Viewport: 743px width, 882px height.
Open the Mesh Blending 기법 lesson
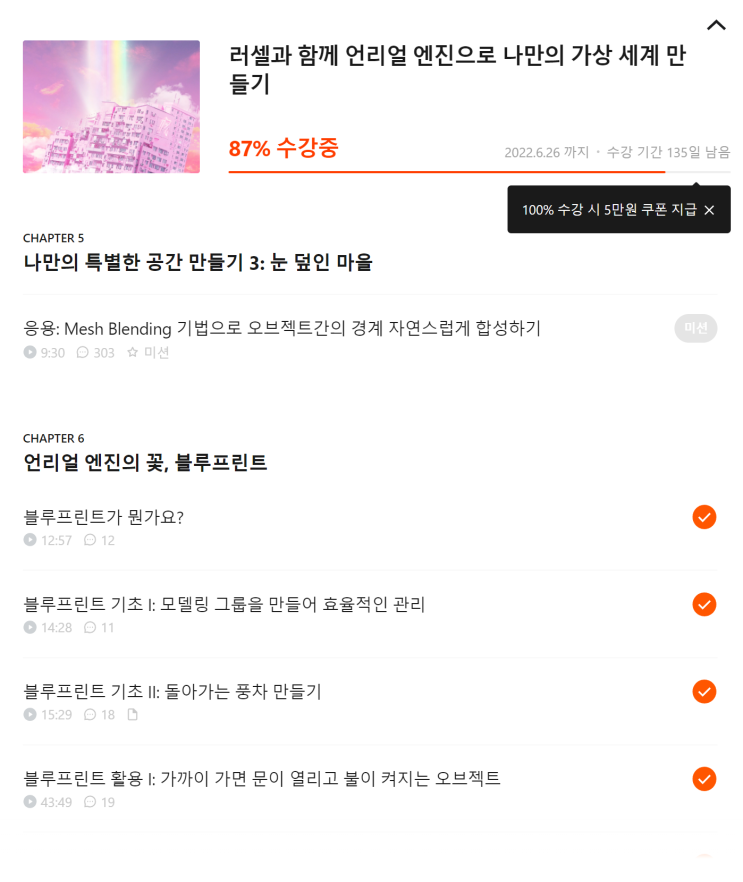[x=282, y=328]
